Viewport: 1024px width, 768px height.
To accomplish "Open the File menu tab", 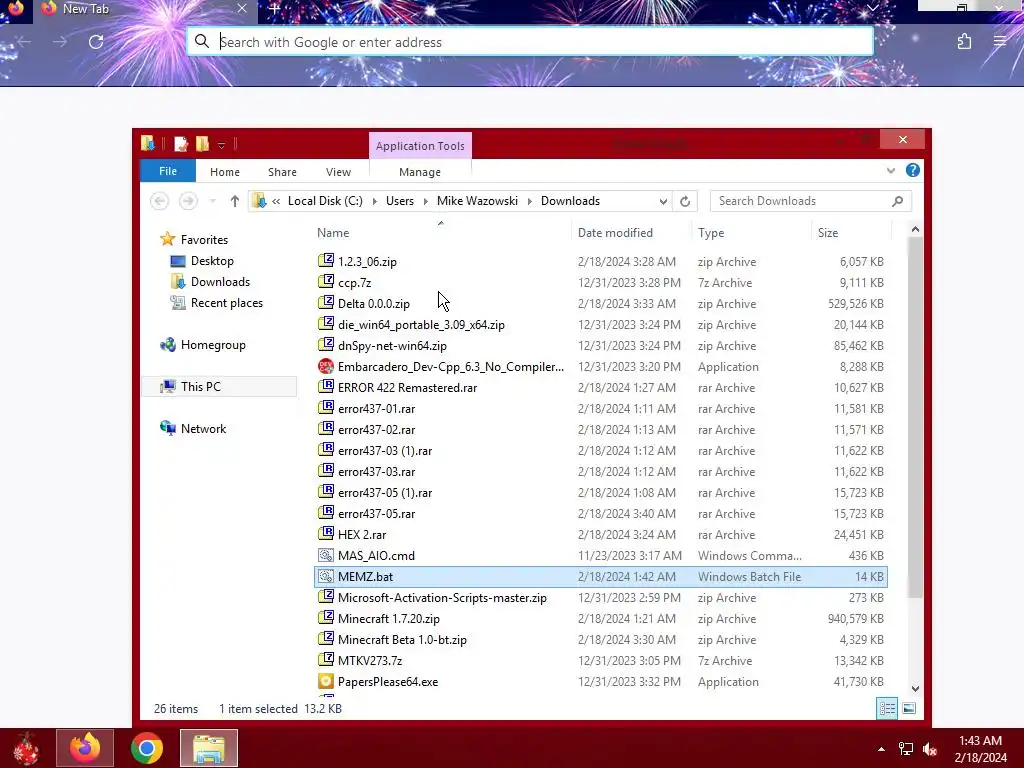I will coord(168,171).
